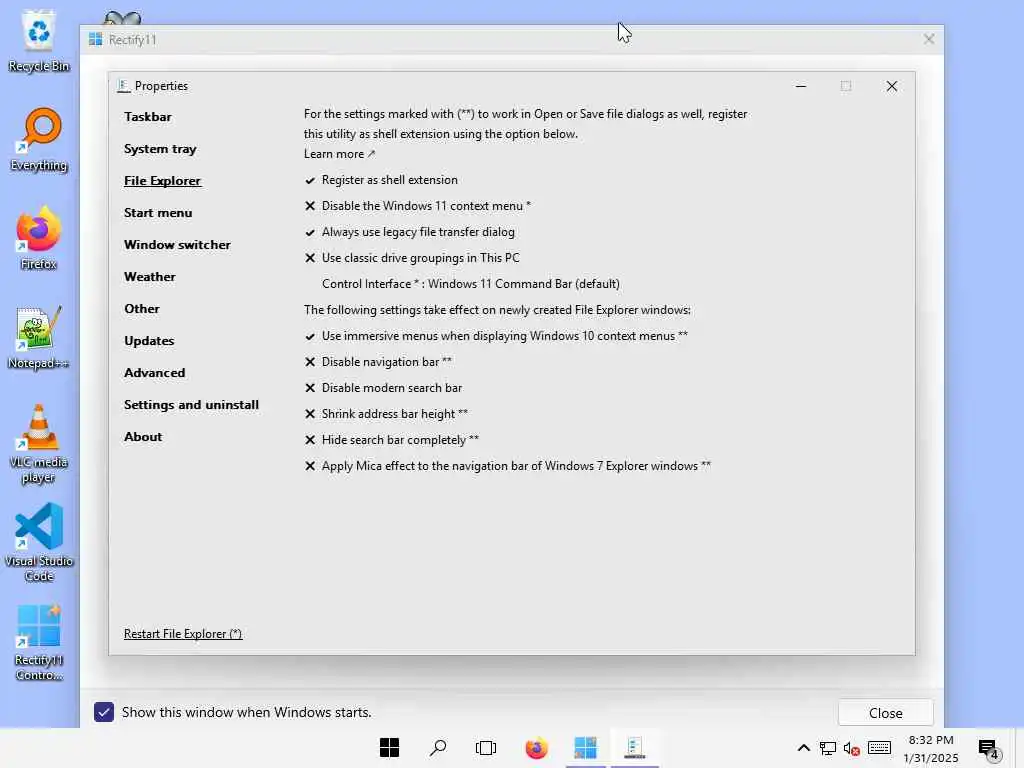Close the Properties window

click(891, 86)
